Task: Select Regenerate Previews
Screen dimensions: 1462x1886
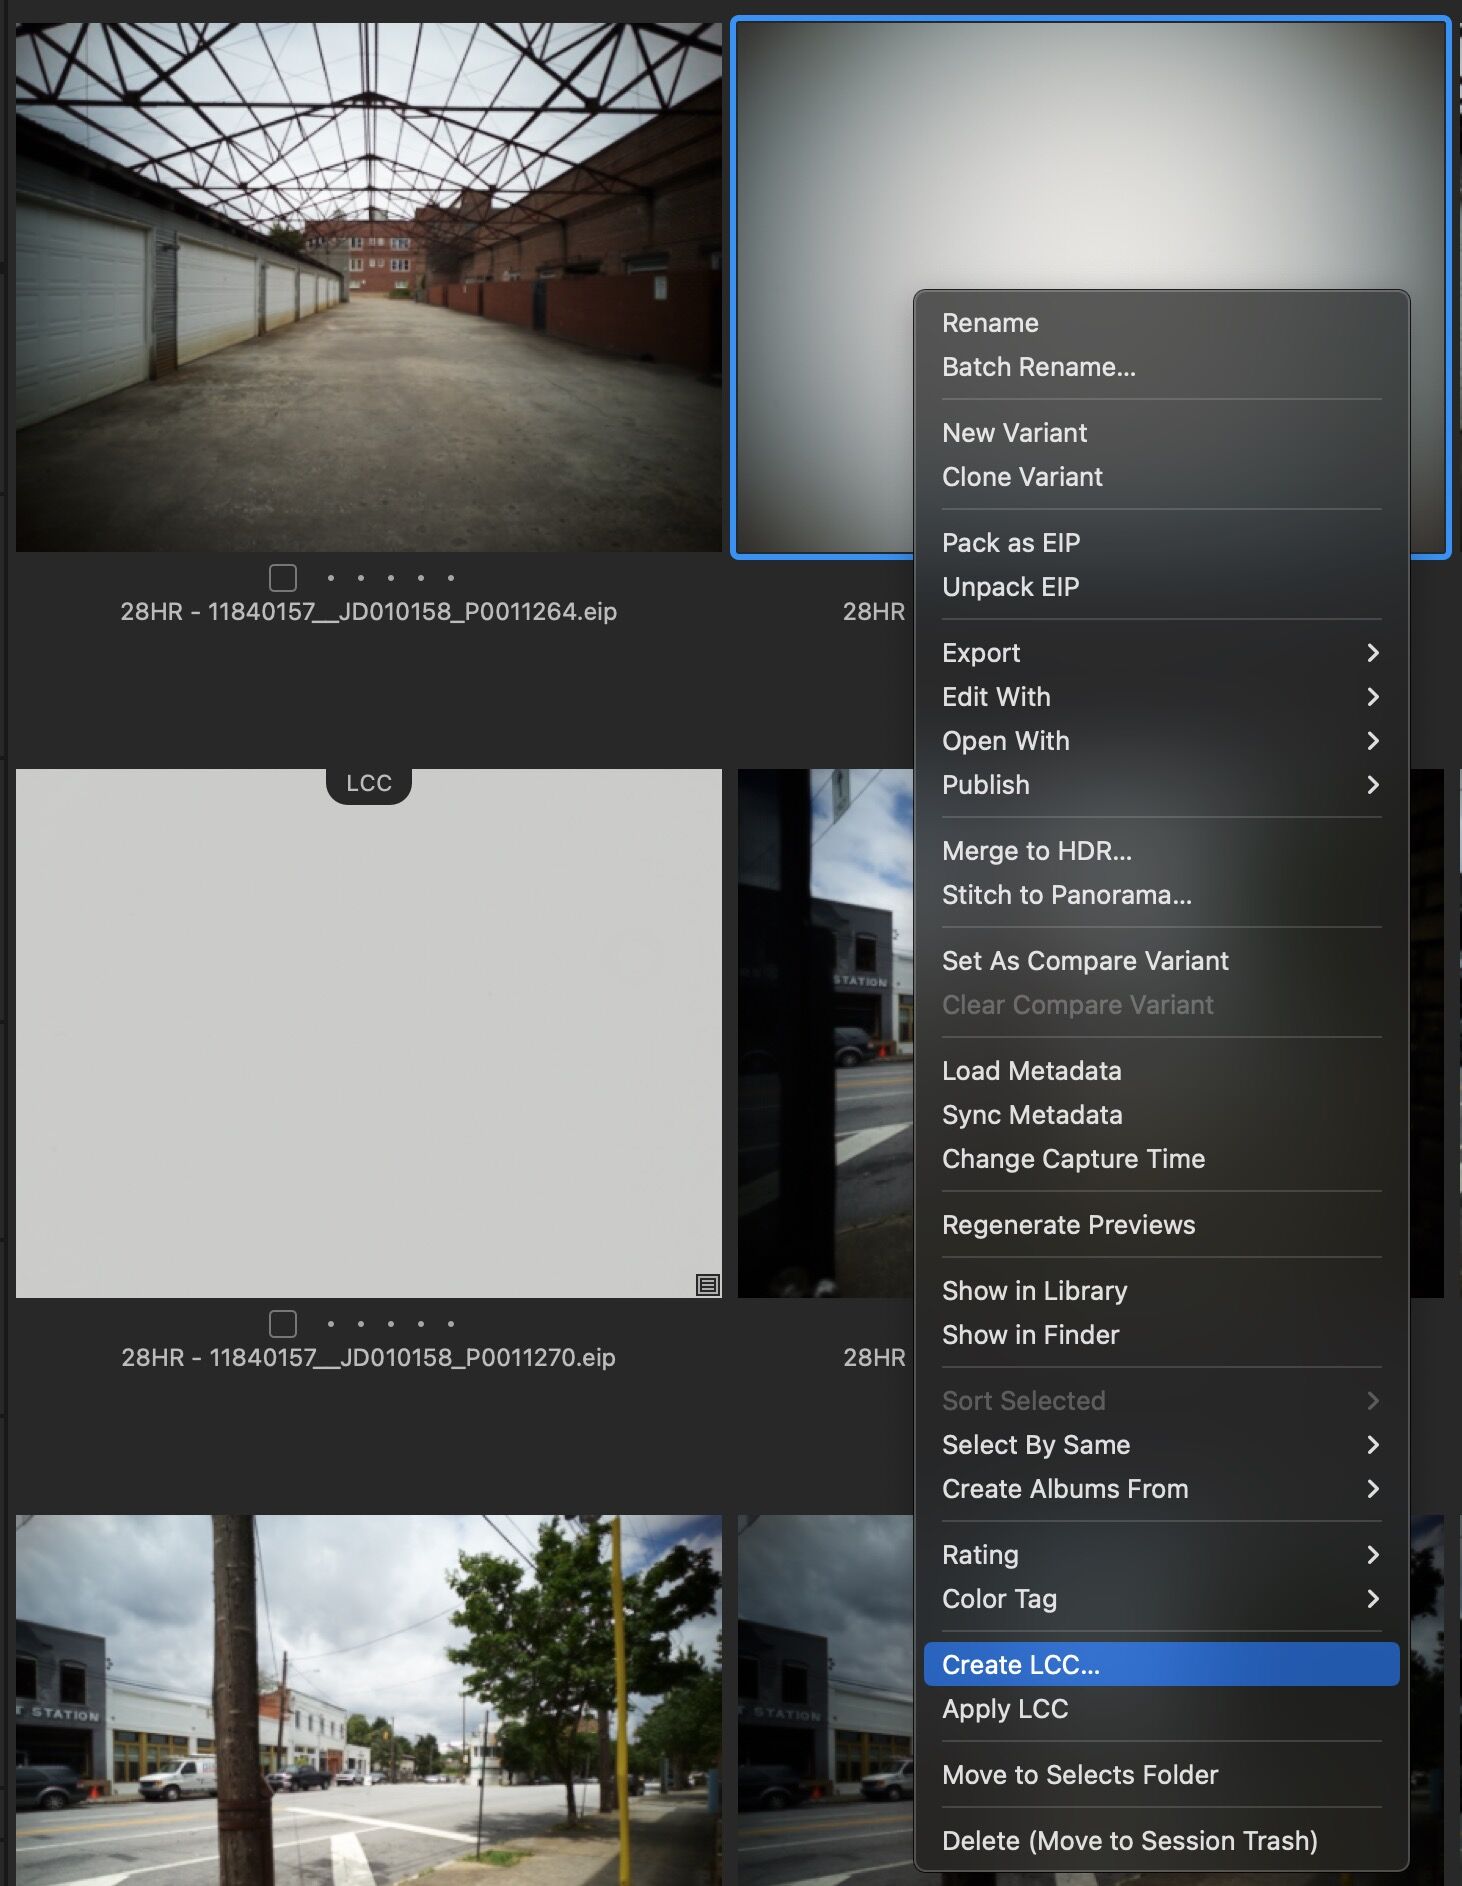Action: (1161, 1225)
